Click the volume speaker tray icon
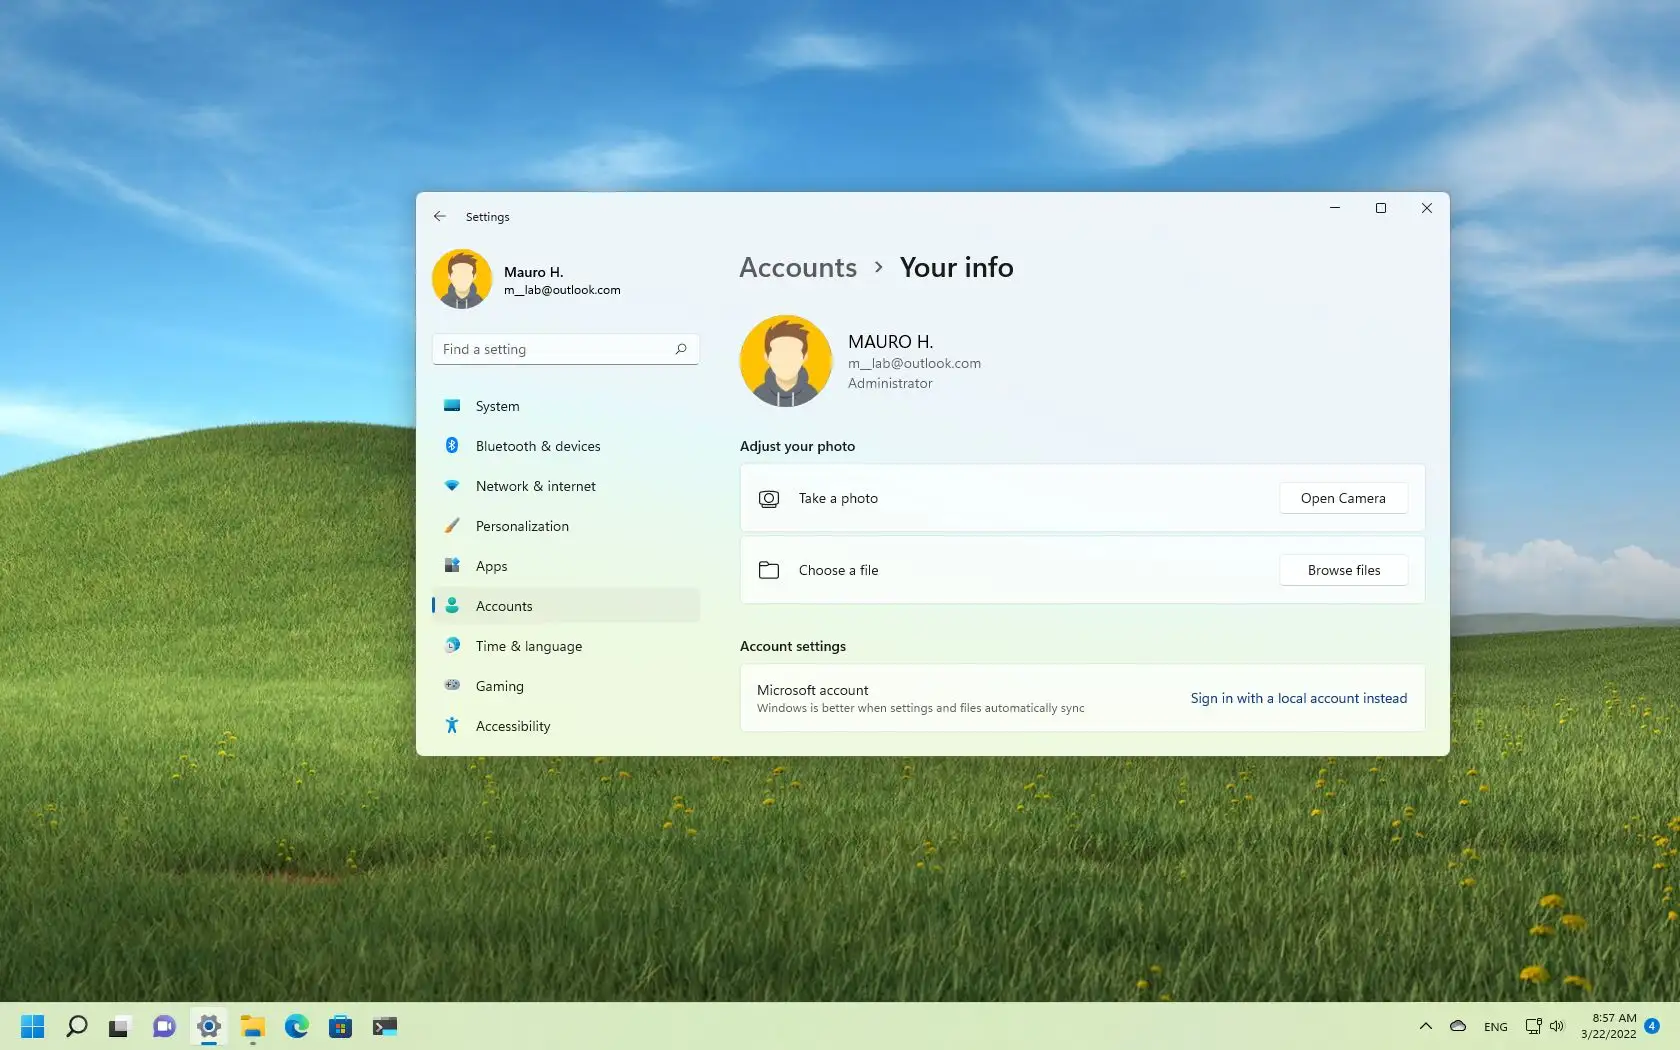 tap(1557, 1026)
